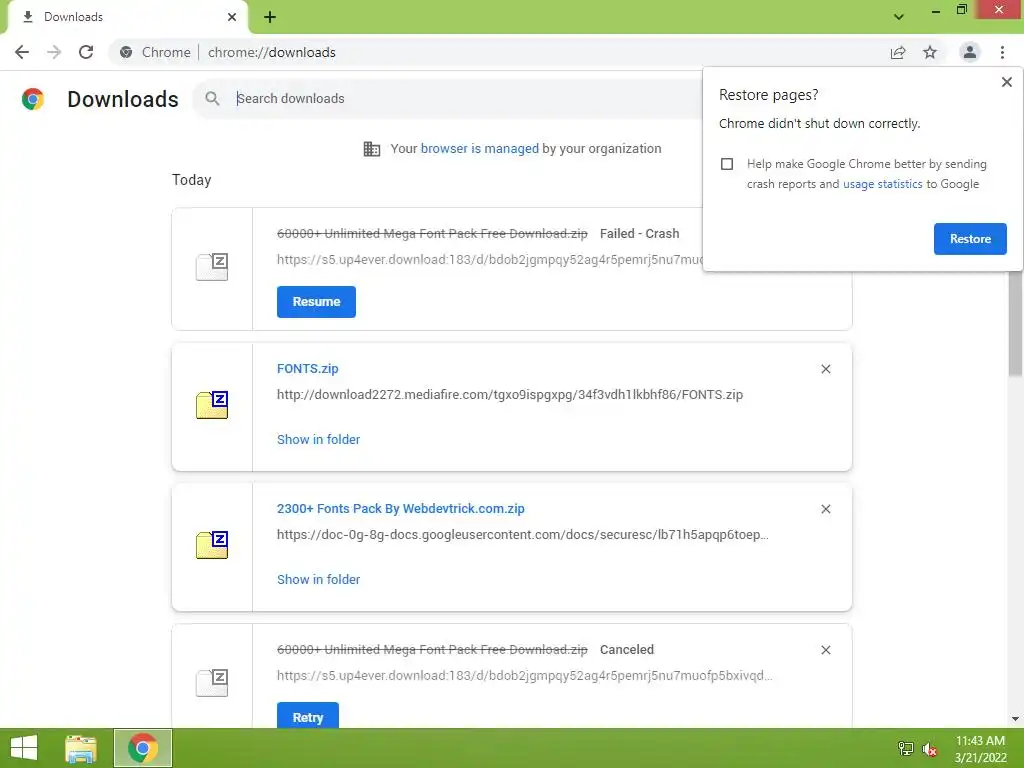
Task: Open 2300+ Fonts Pack By Webdevtrick.com.zip
Action: (400, 509)
